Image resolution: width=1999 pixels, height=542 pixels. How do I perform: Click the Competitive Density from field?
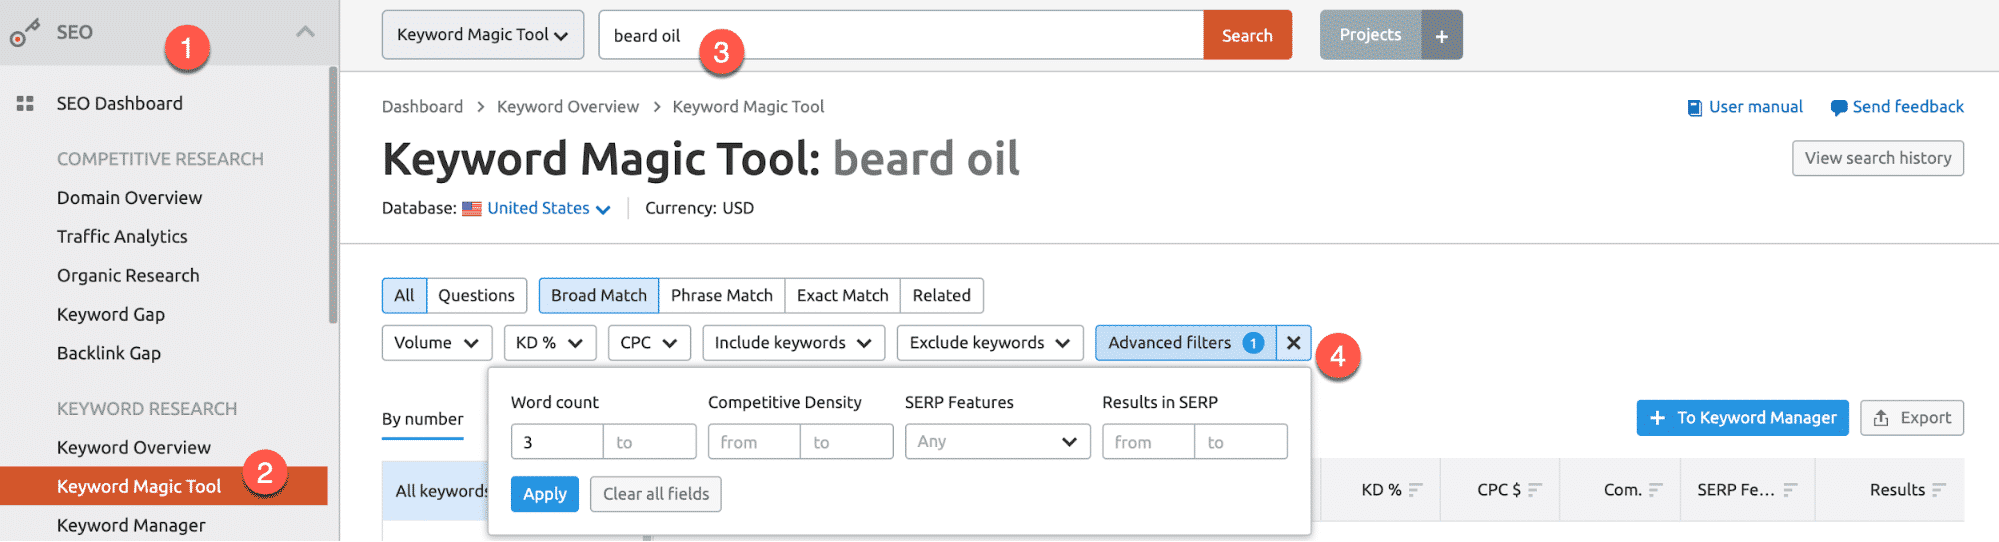pyautogui.click(x=753, y=442)
